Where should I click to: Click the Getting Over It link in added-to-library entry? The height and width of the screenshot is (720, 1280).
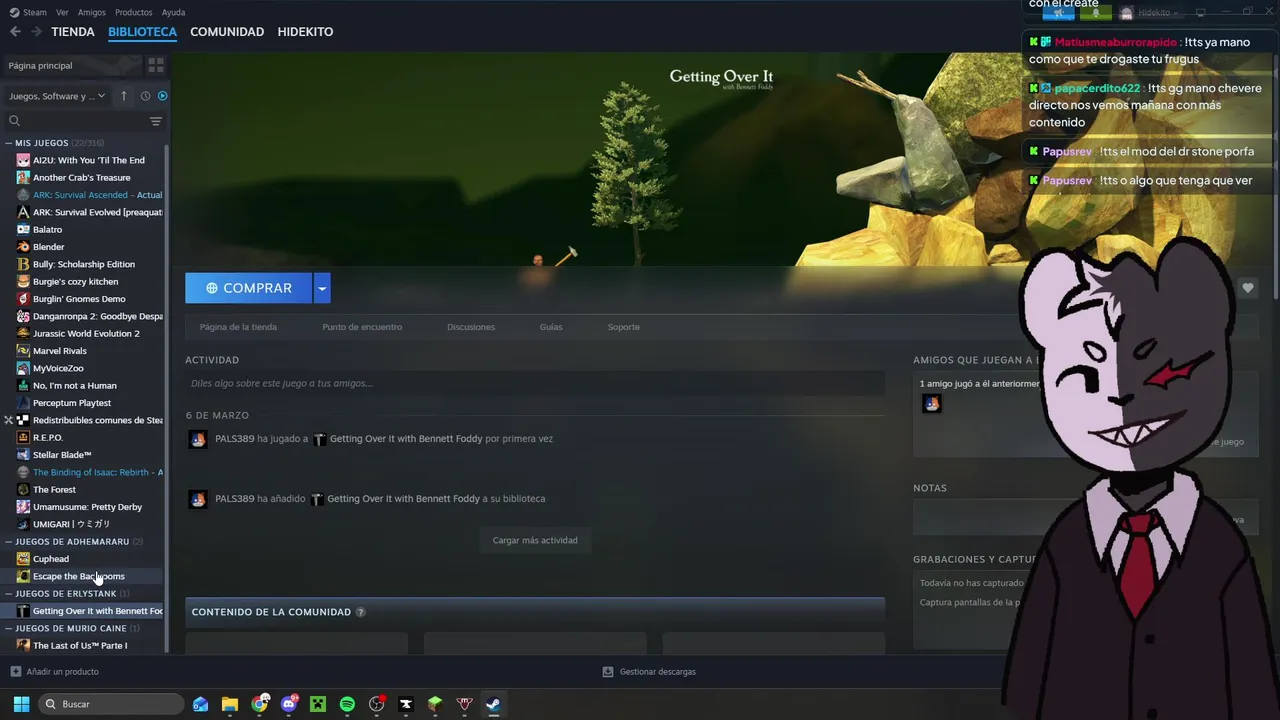point(404,499)
